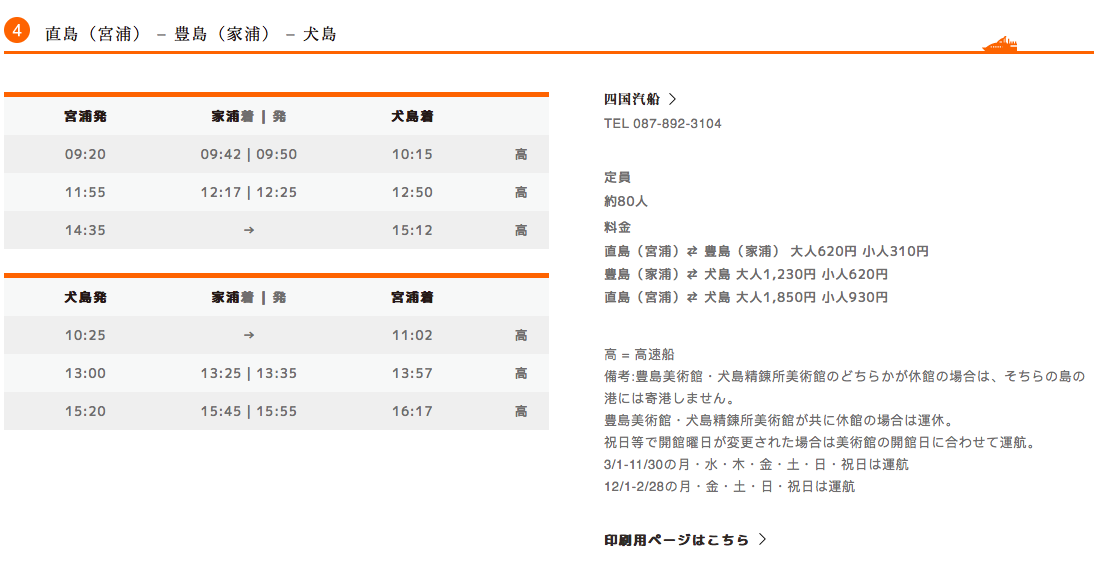Click the 16:17 arrival time cell
Image resolution: width=1098 pixels, height=571 pixels.
click(412, 411)
